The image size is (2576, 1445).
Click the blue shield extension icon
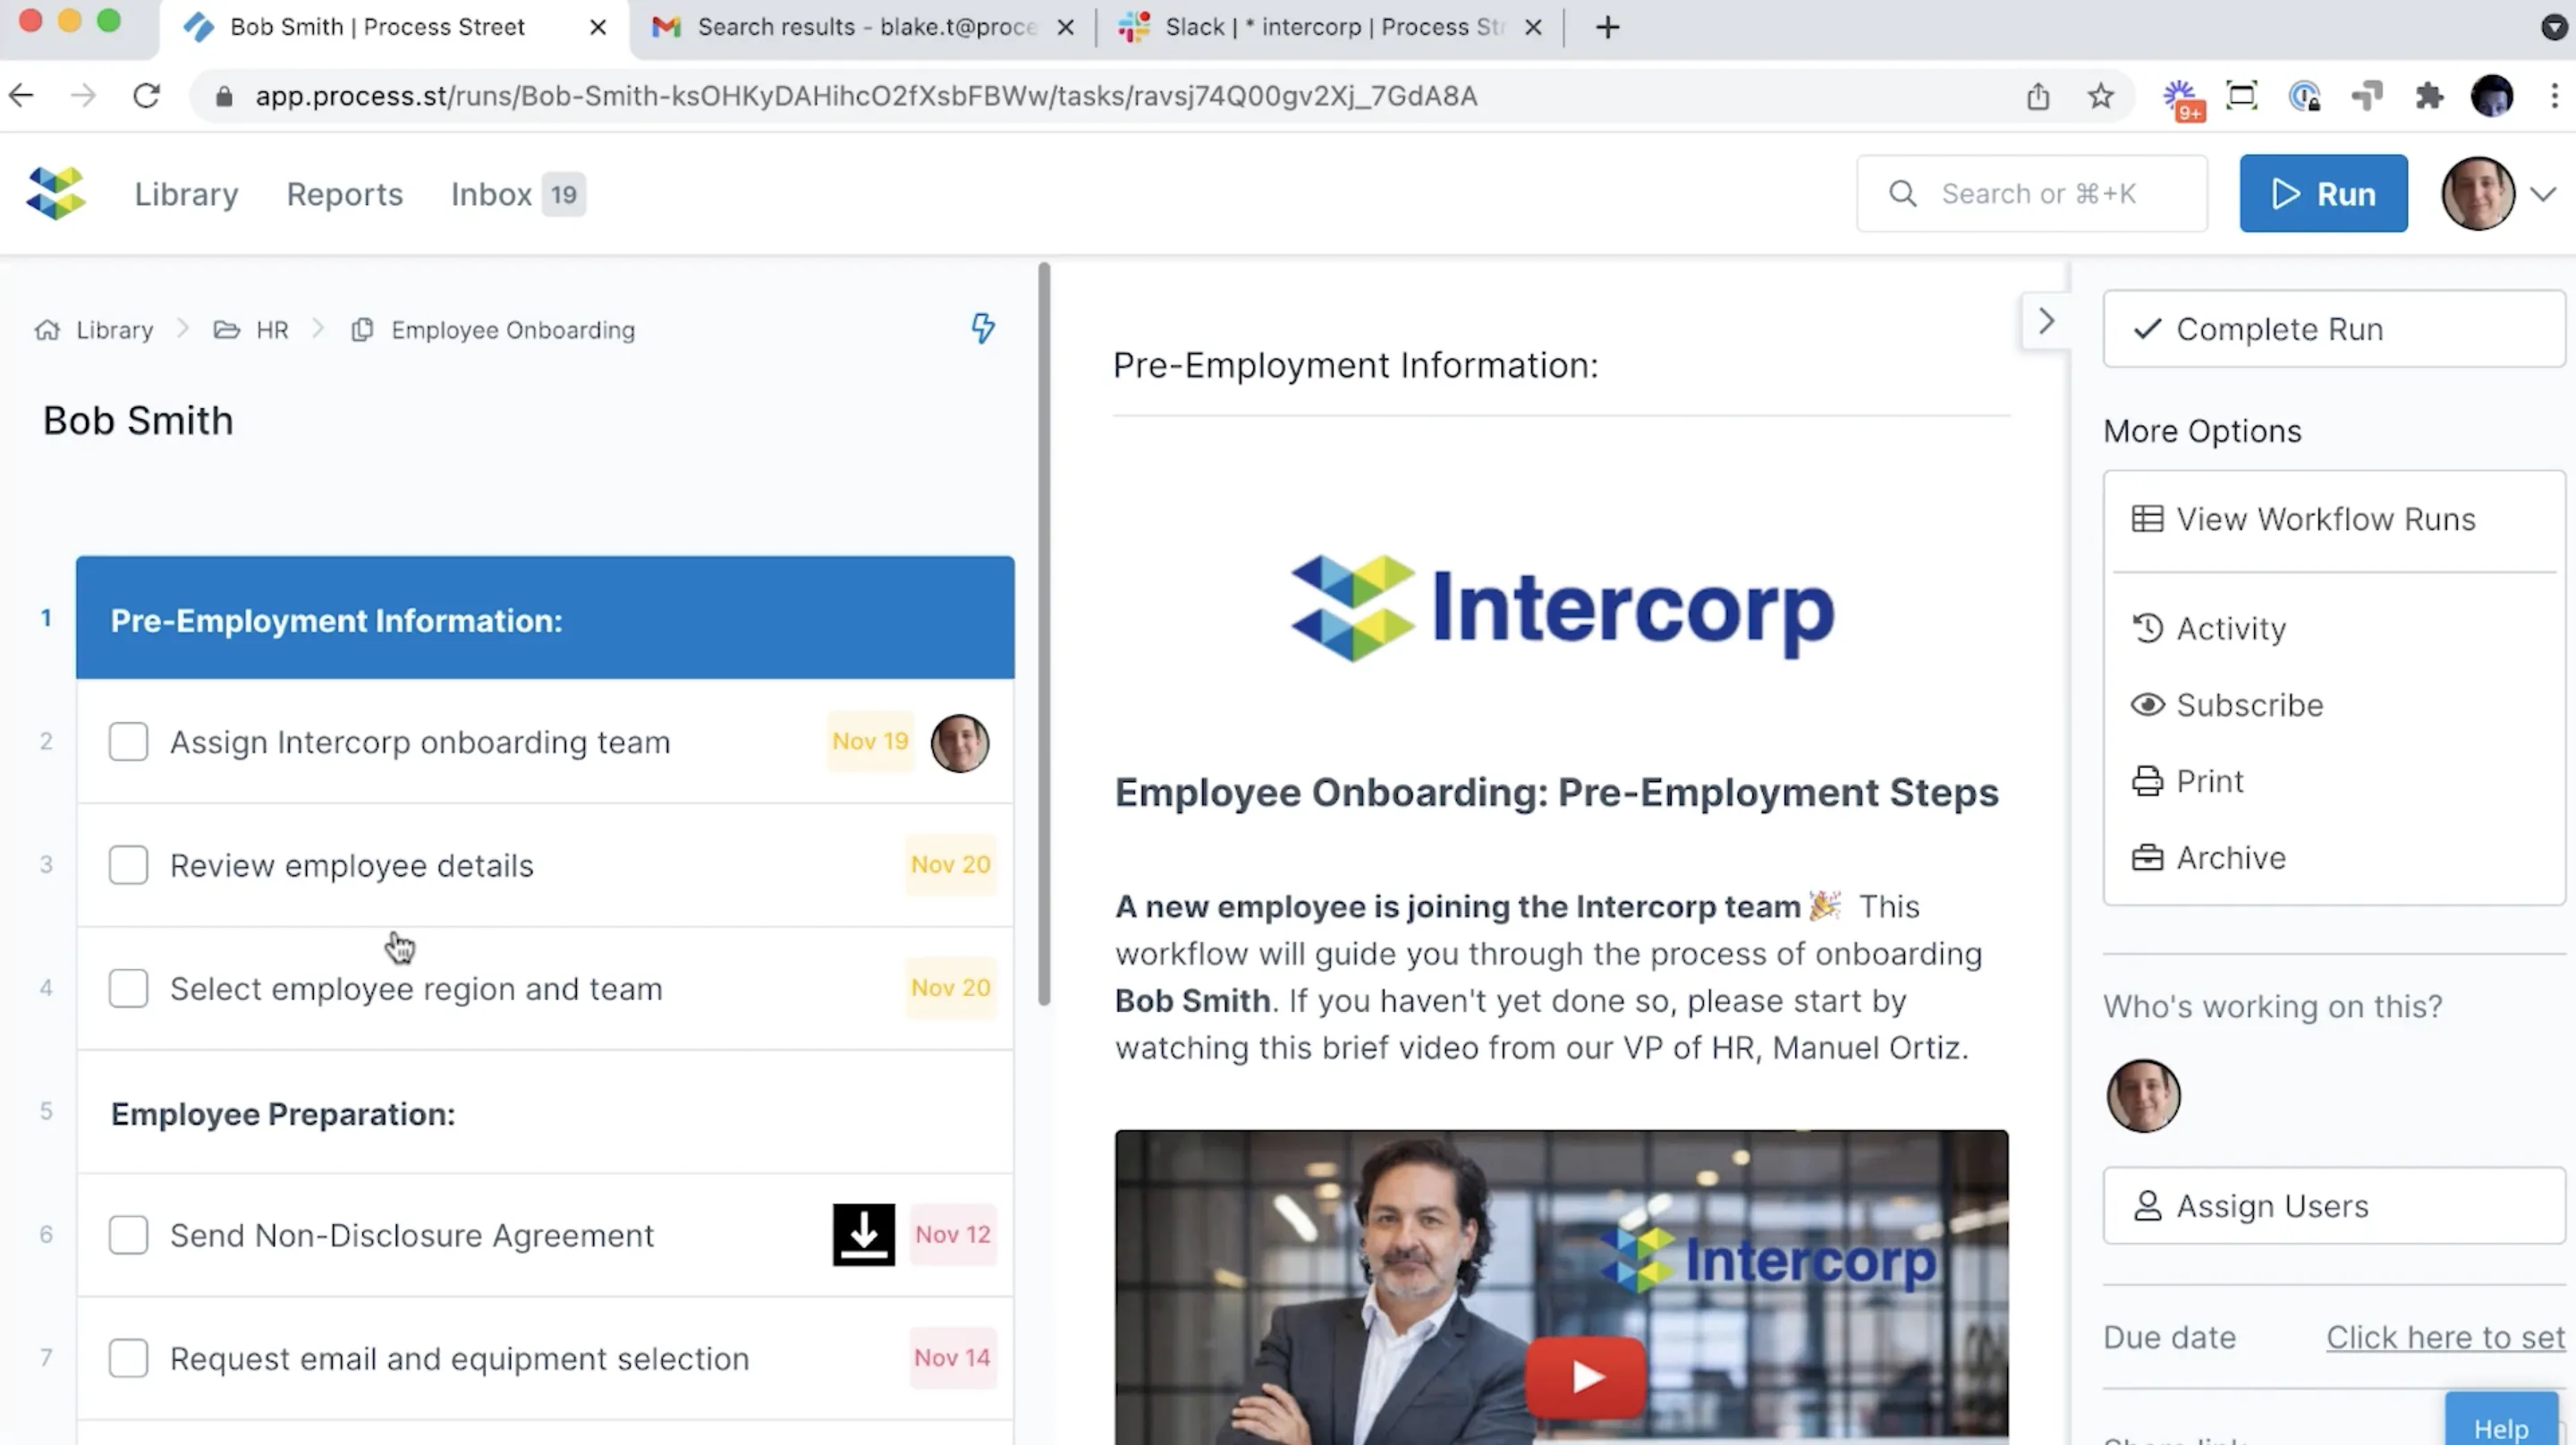(x=2304, y=96)
